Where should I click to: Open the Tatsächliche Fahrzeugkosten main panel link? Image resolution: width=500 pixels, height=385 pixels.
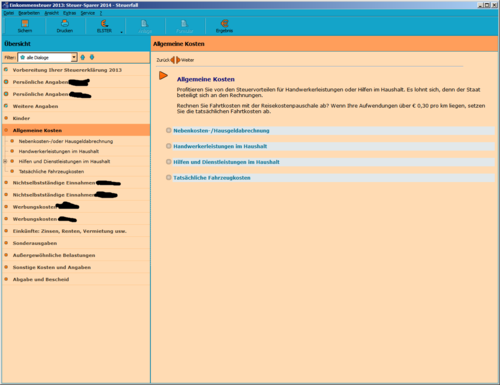point(212,178)
